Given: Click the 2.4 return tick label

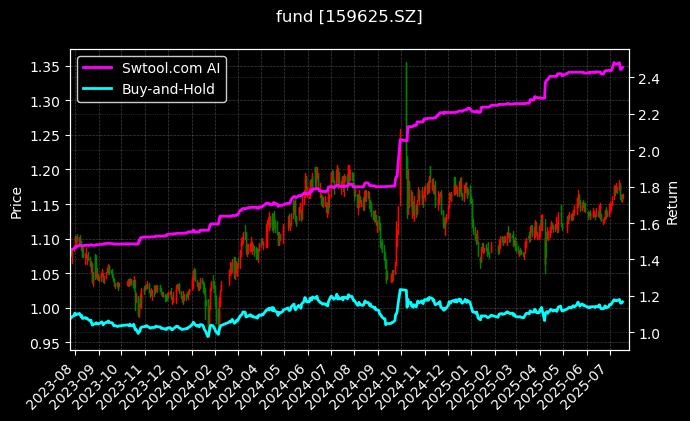Looking at the screenshot, I should coord(646,79).
